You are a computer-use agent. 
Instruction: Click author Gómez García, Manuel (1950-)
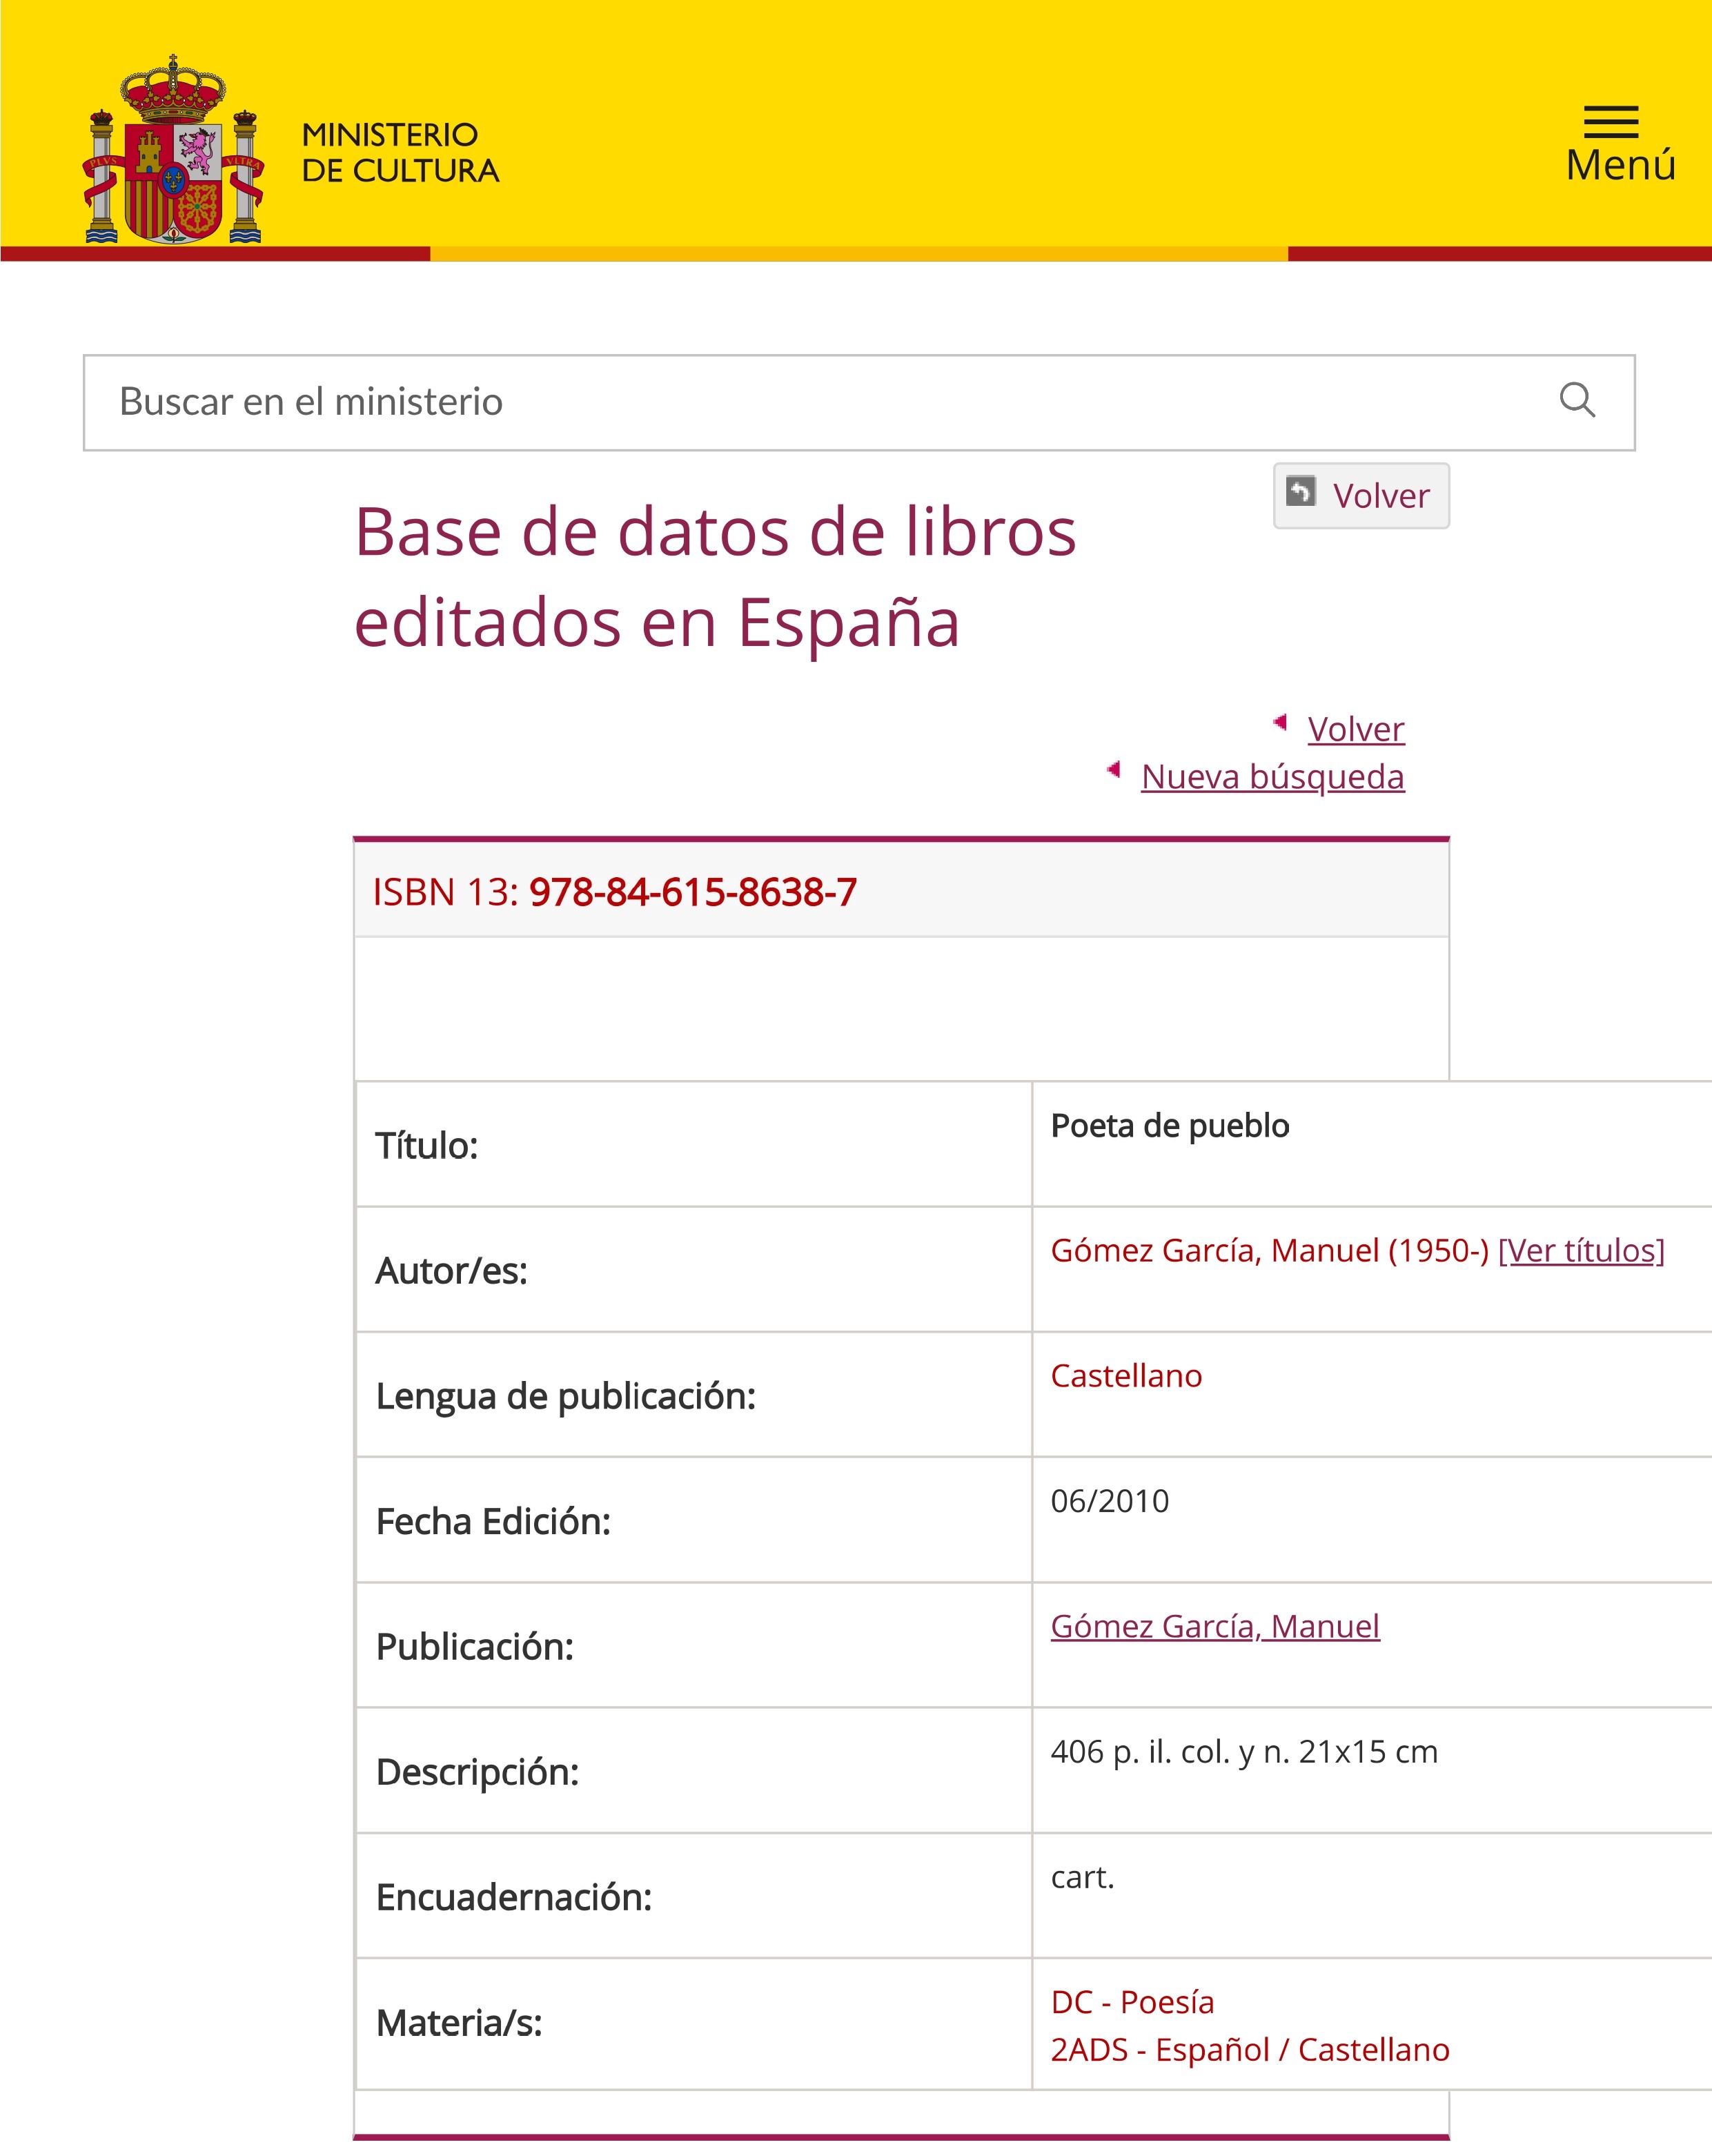(1269, 1250)
